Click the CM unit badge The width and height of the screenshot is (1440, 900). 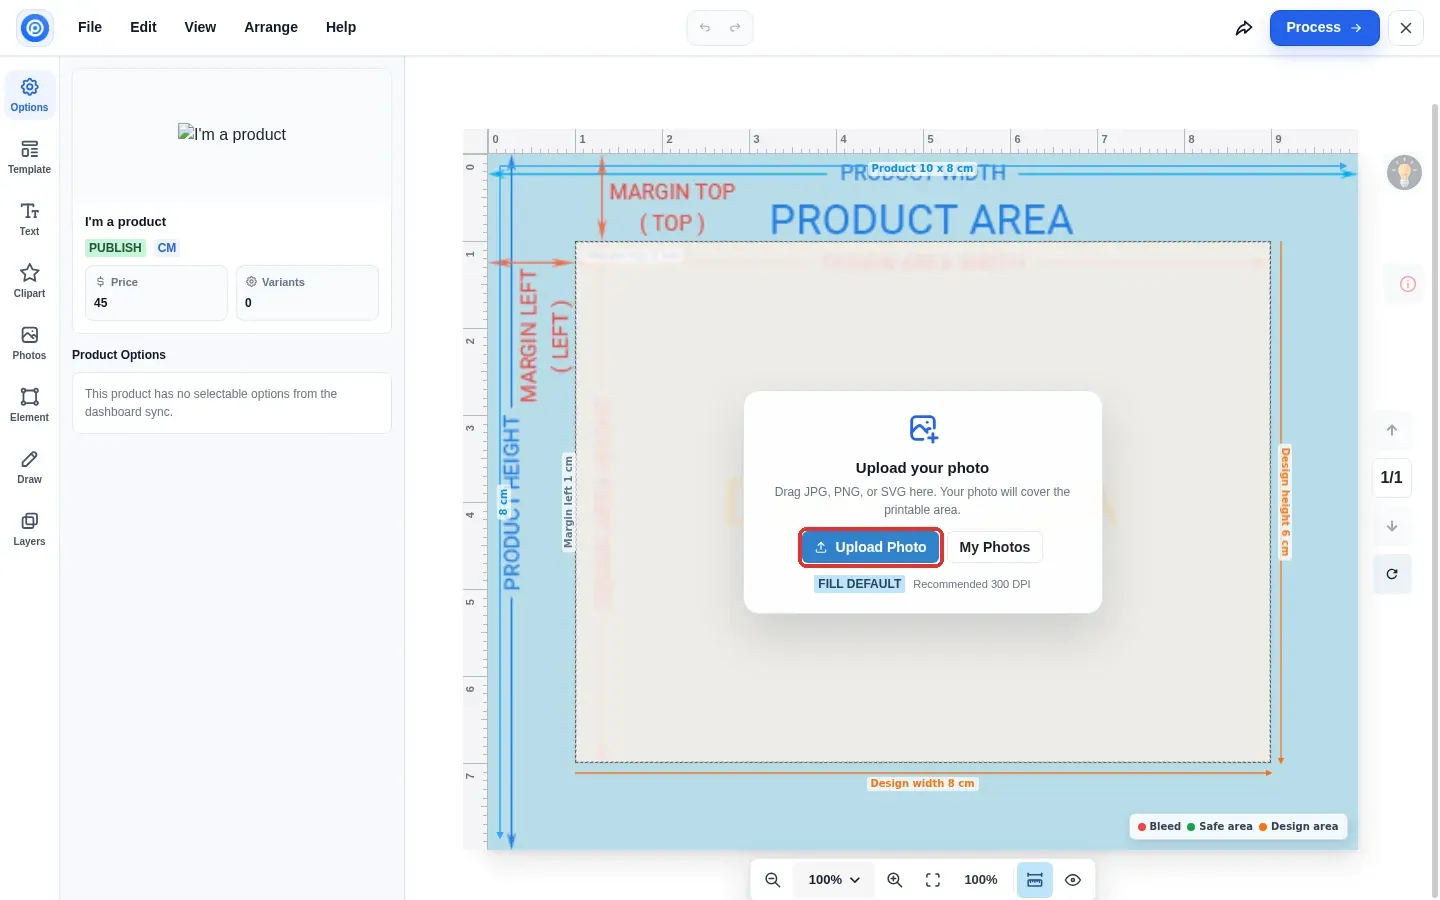pyautogui.click(x=167, y=248)
